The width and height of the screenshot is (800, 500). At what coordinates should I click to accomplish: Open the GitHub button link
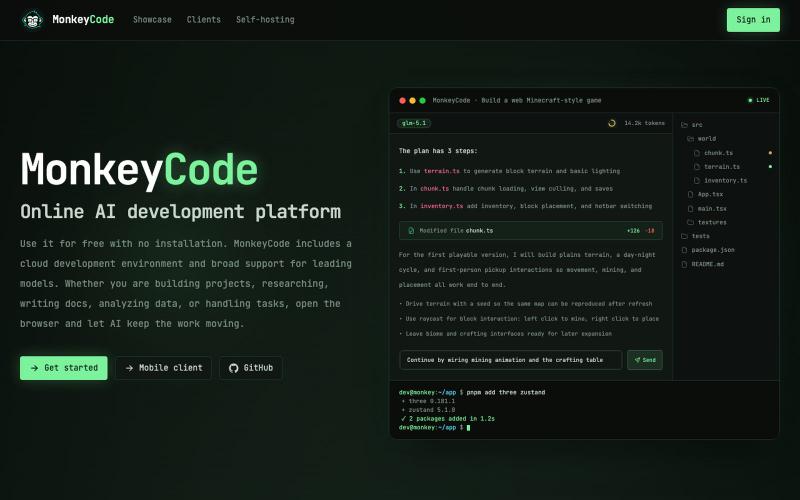pyautogui.click(x=251, y=368)
